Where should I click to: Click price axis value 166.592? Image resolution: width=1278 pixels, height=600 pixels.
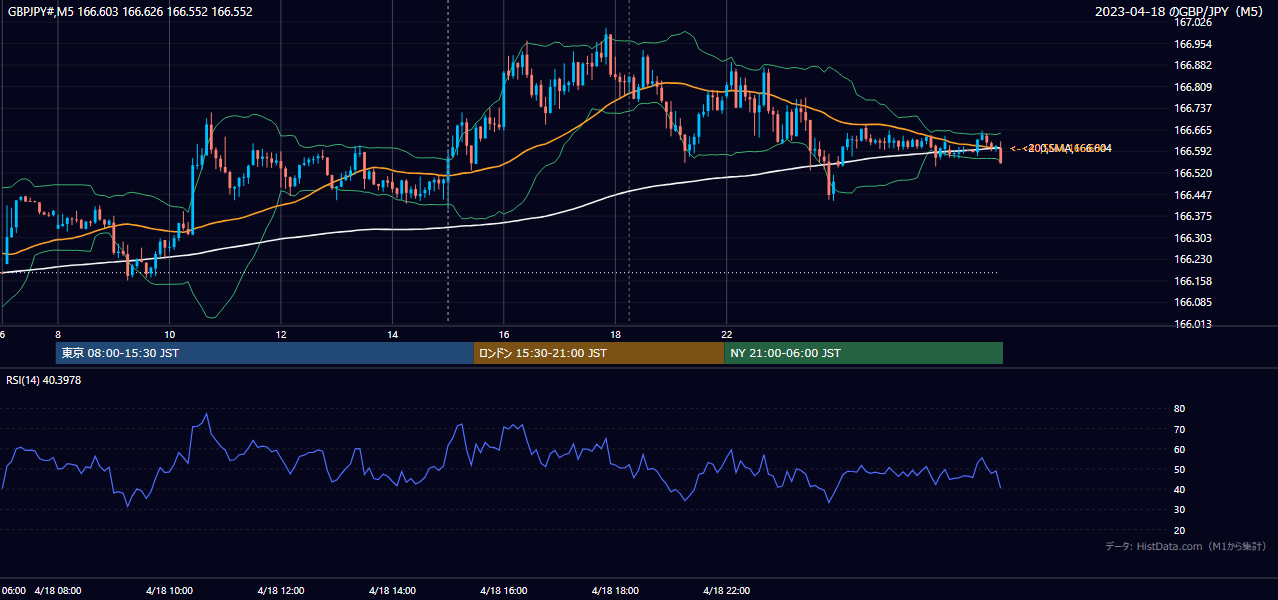point(1193,151)
